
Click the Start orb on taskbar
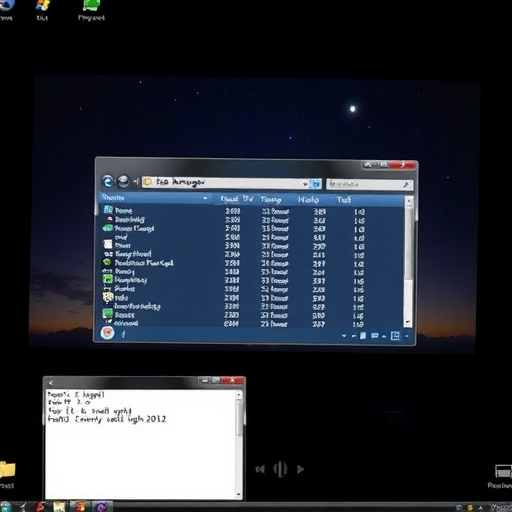click(5, 507)
